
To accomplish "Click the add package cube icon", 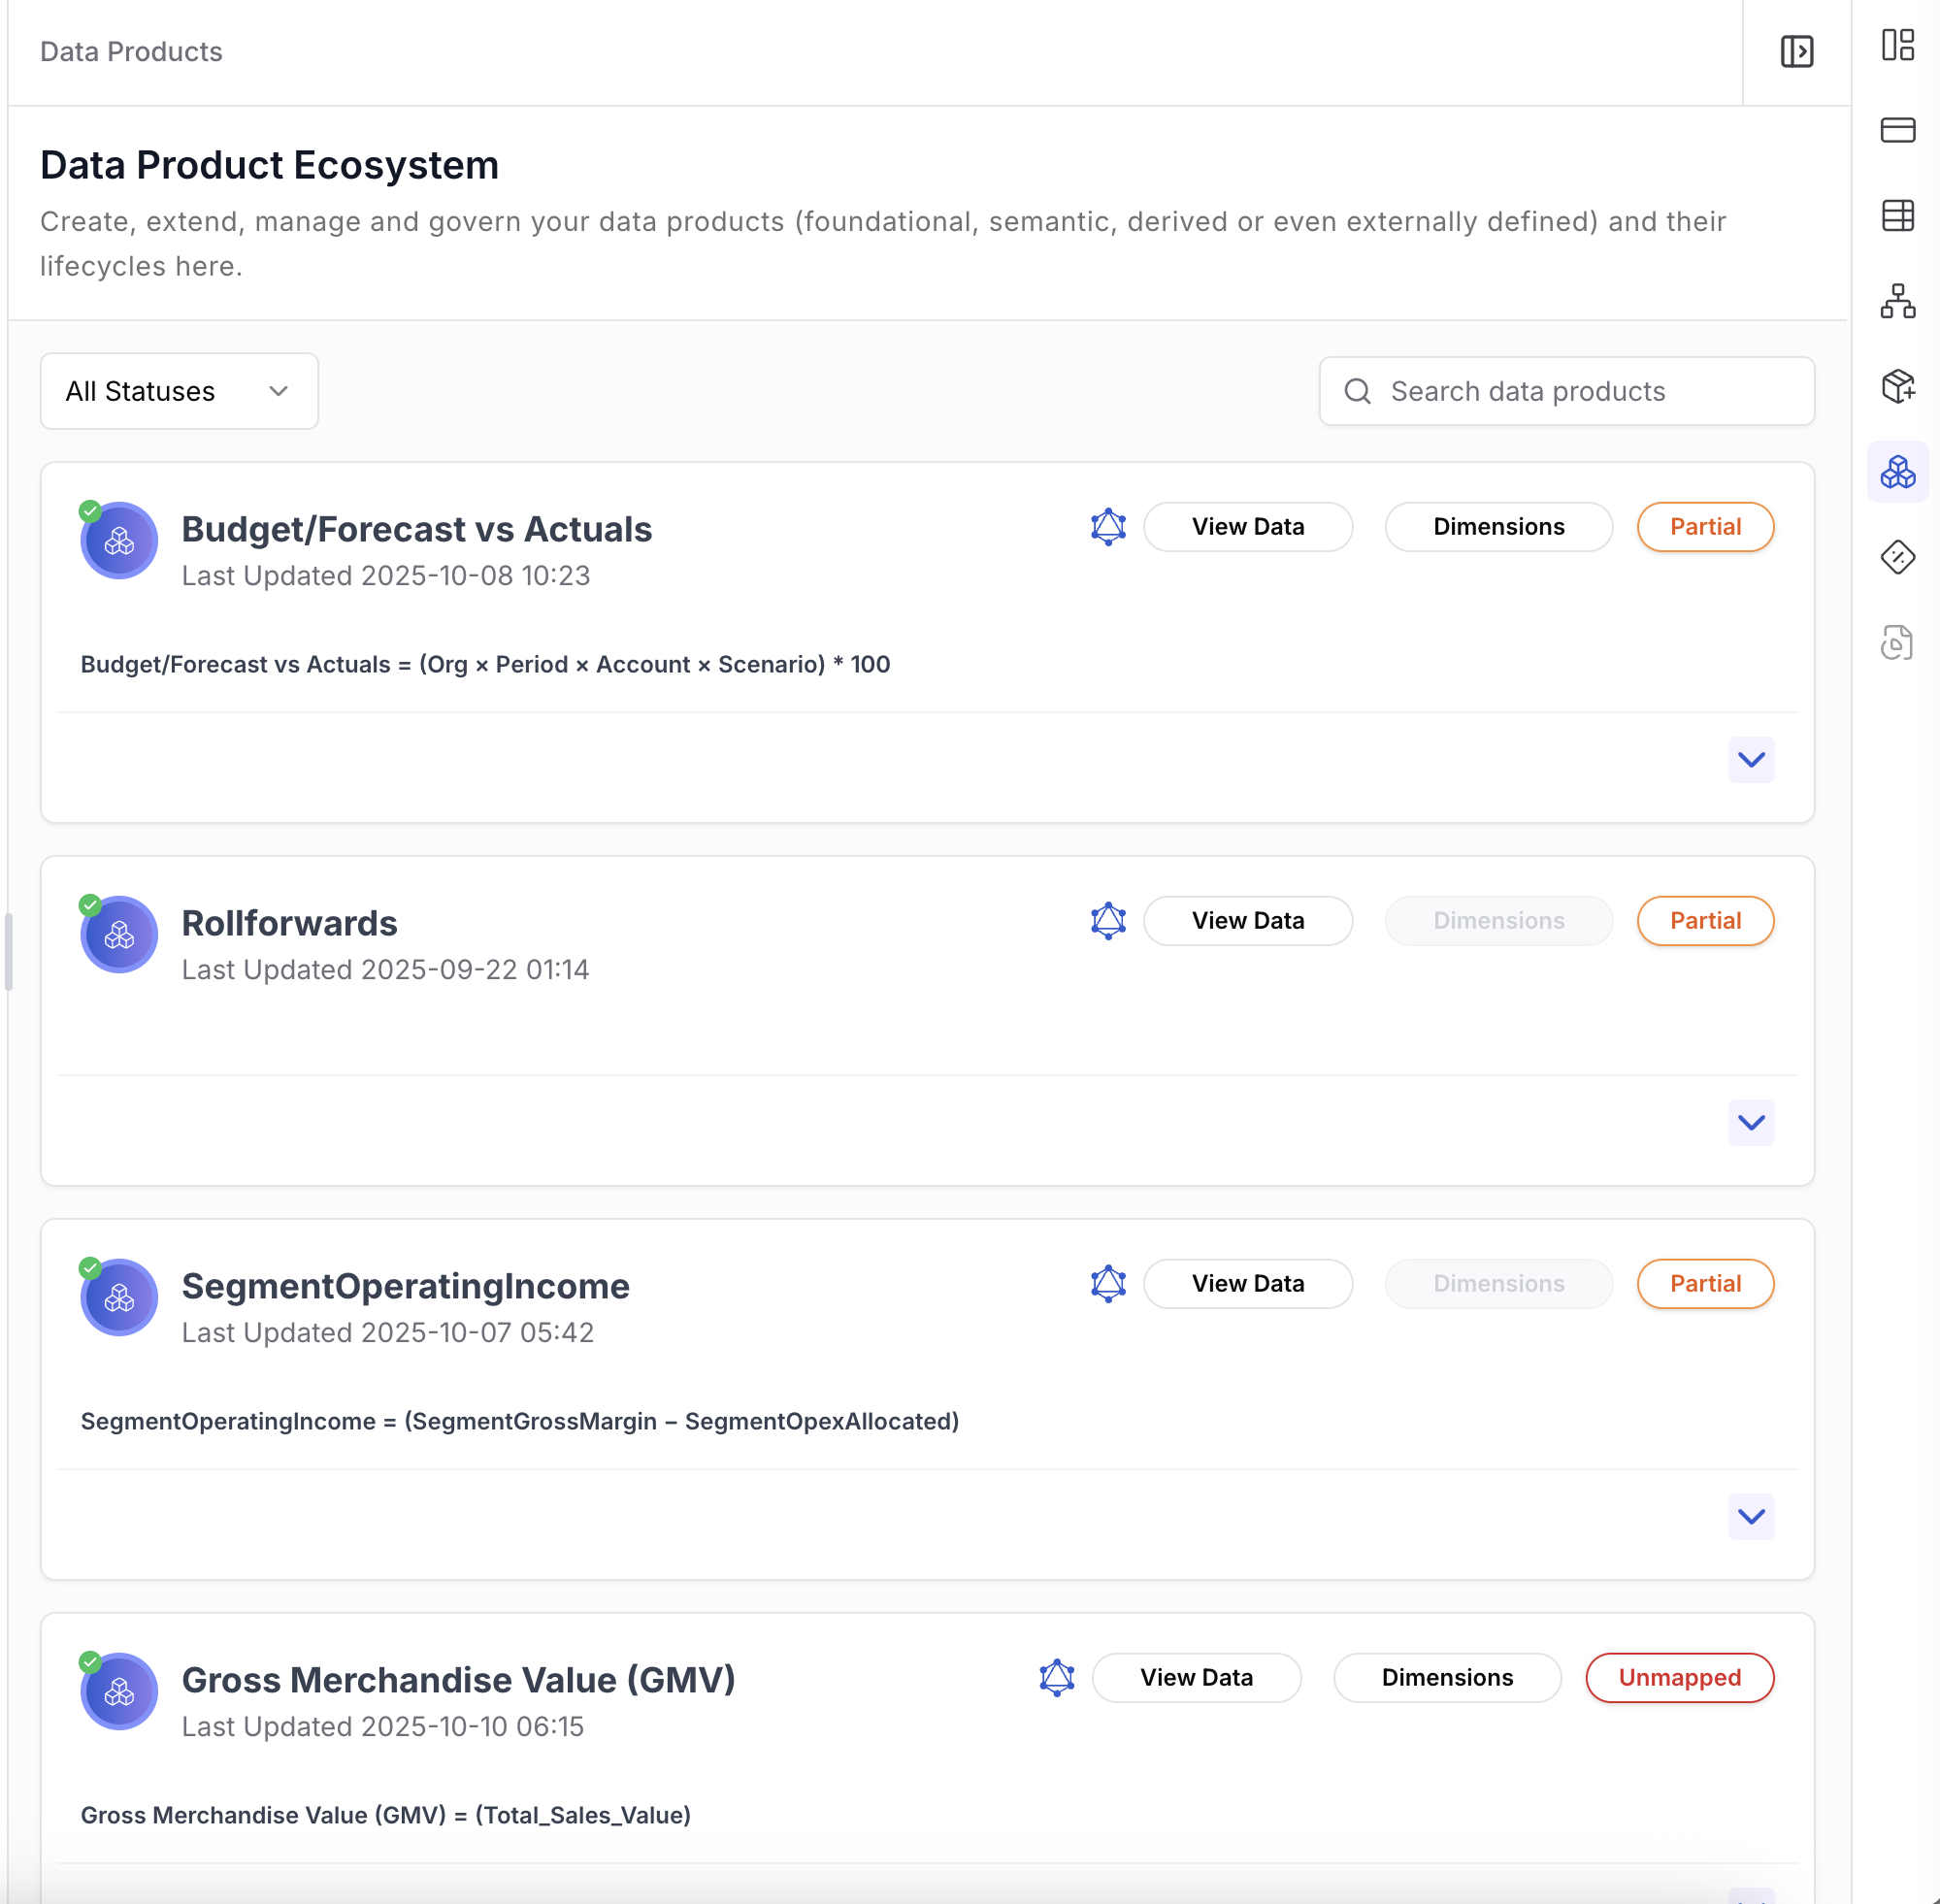I will point(1897,386).
